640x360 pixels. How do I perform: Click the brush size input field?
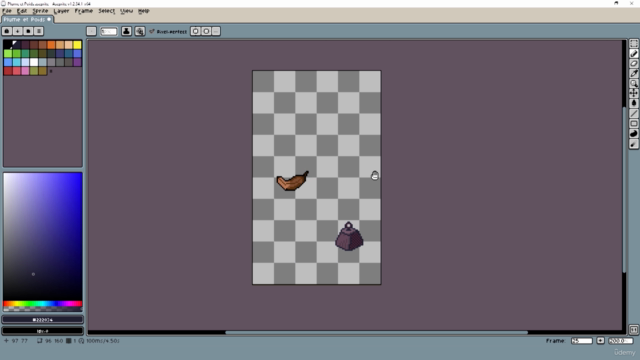(x=109, y=31)
